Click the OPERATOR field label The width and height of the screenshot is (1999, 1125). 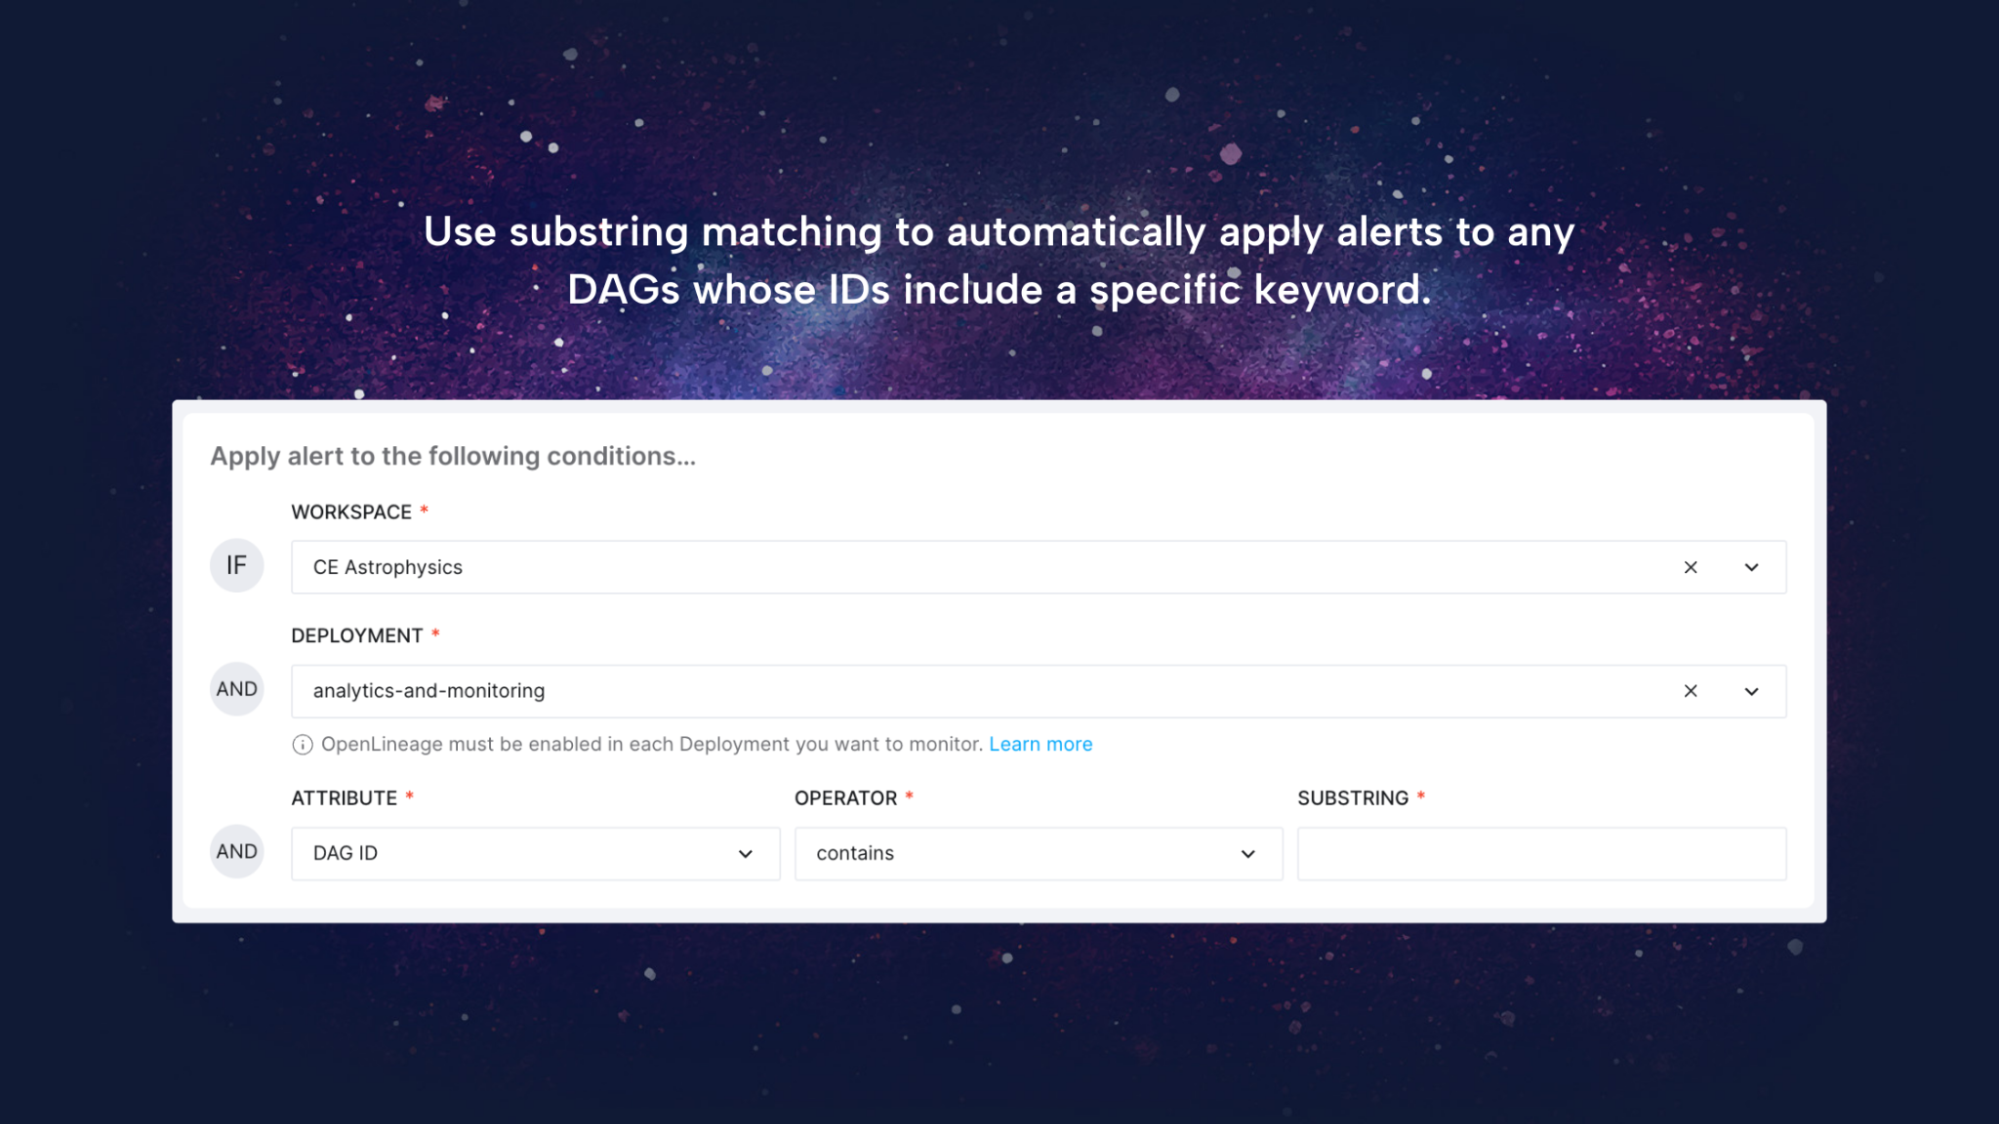(x=846, y=798)
